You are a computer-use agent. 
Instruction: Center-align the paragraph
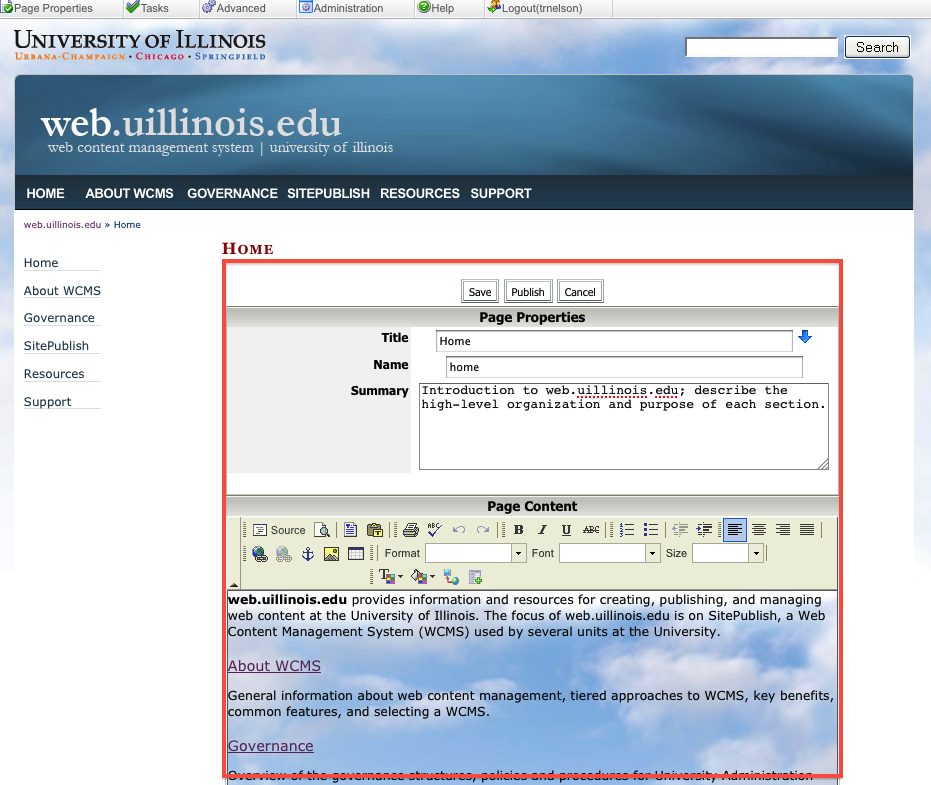tap(759, 530)
